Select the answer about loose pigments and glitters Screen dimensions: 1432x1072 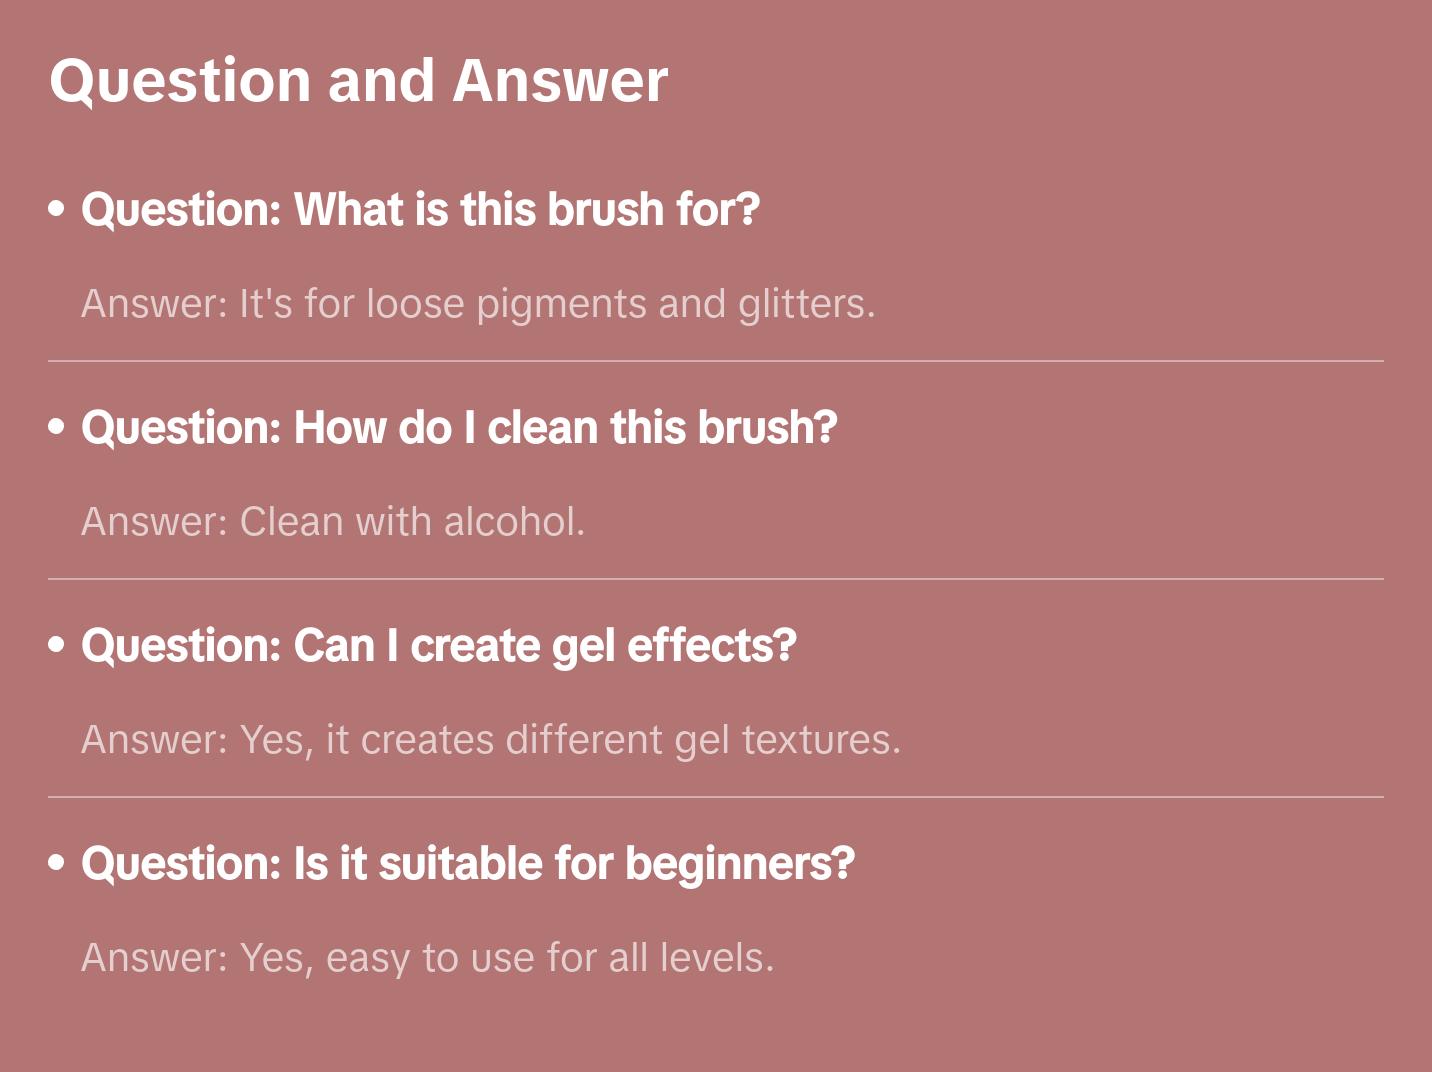pos(478,304)
